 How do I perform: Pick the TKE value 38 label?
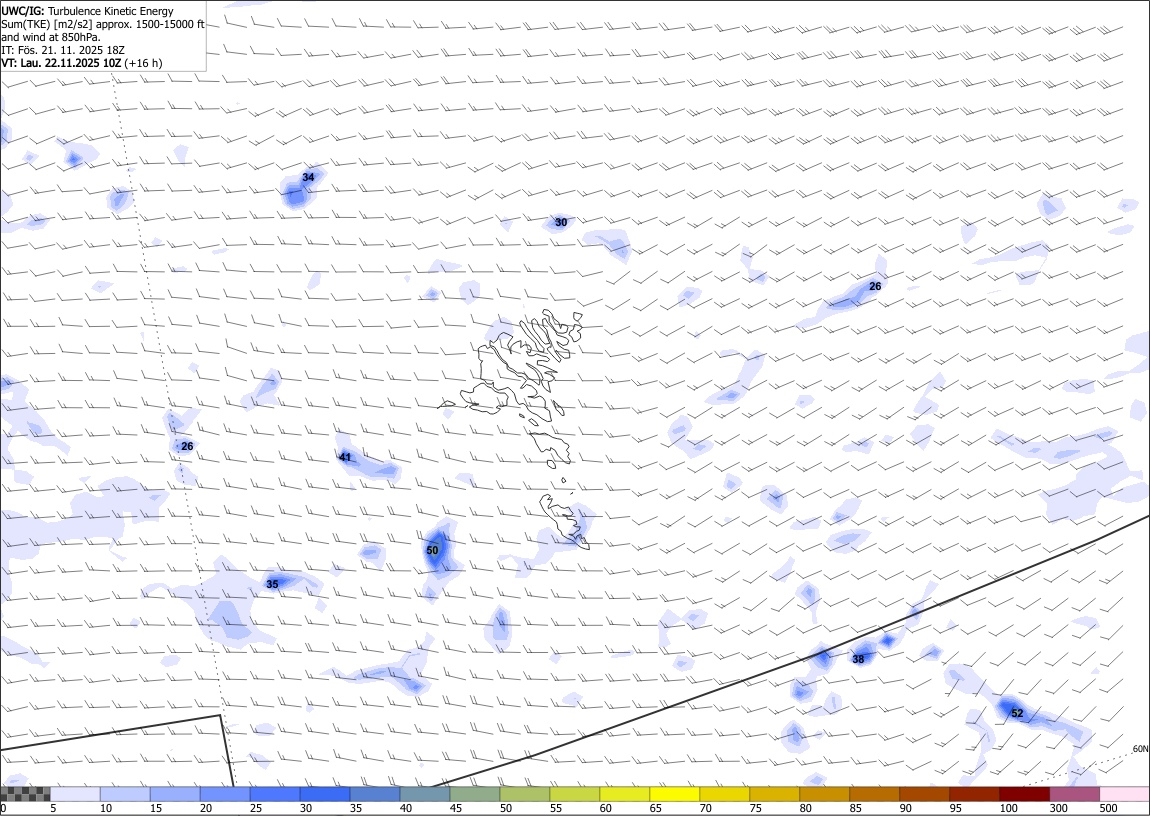(858, 659)
